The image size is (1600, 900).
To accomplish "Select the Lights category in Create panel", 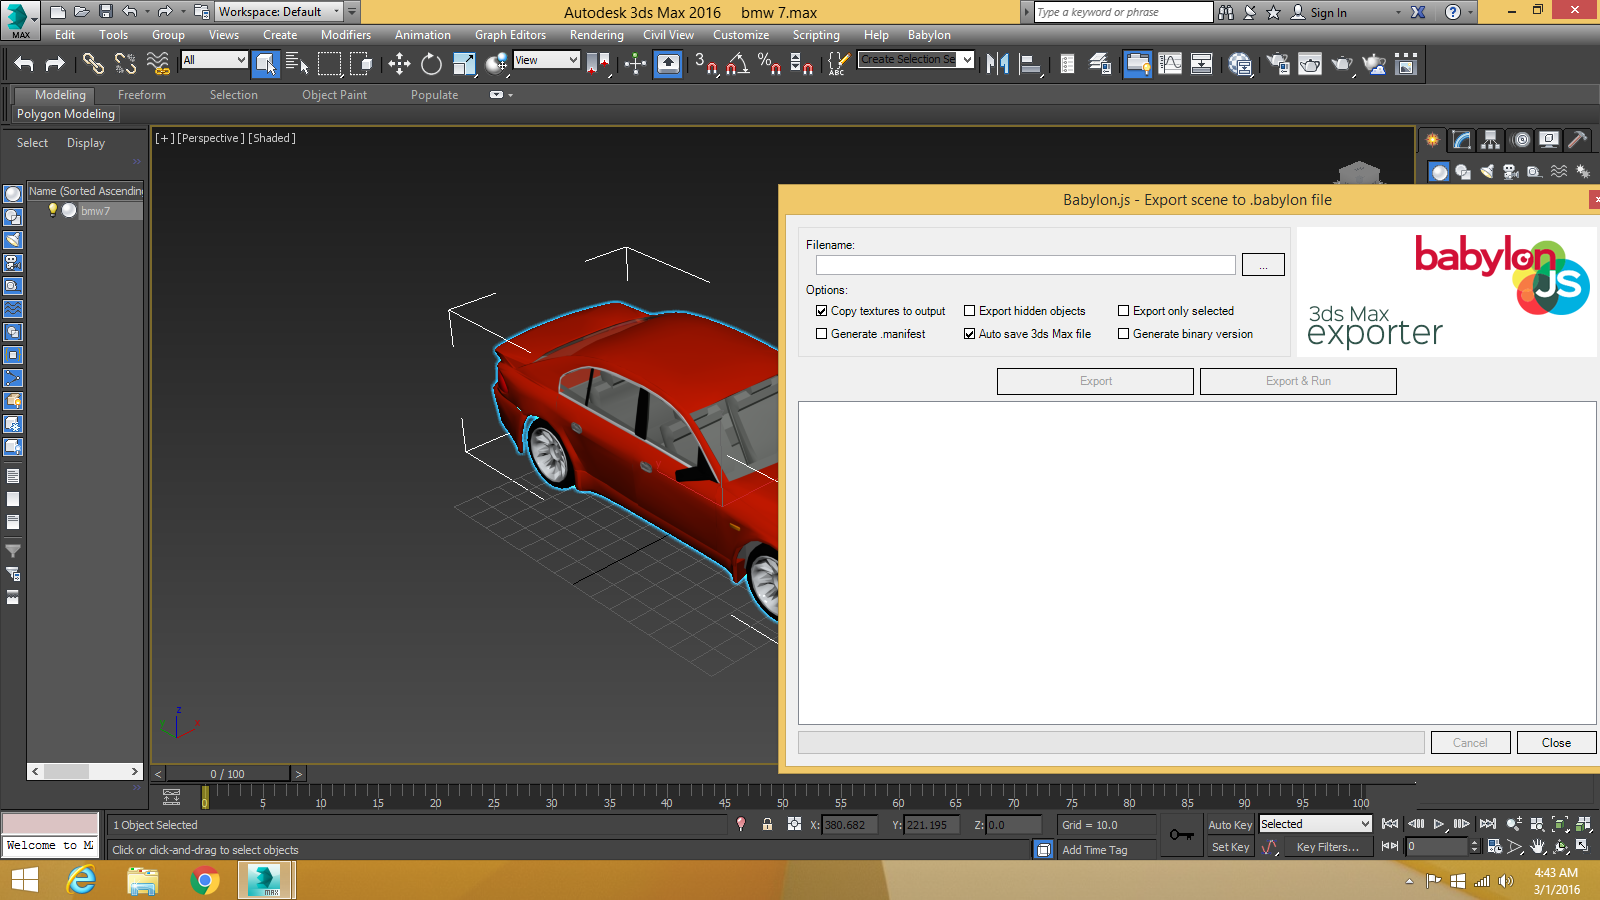I will (1487, 172).
